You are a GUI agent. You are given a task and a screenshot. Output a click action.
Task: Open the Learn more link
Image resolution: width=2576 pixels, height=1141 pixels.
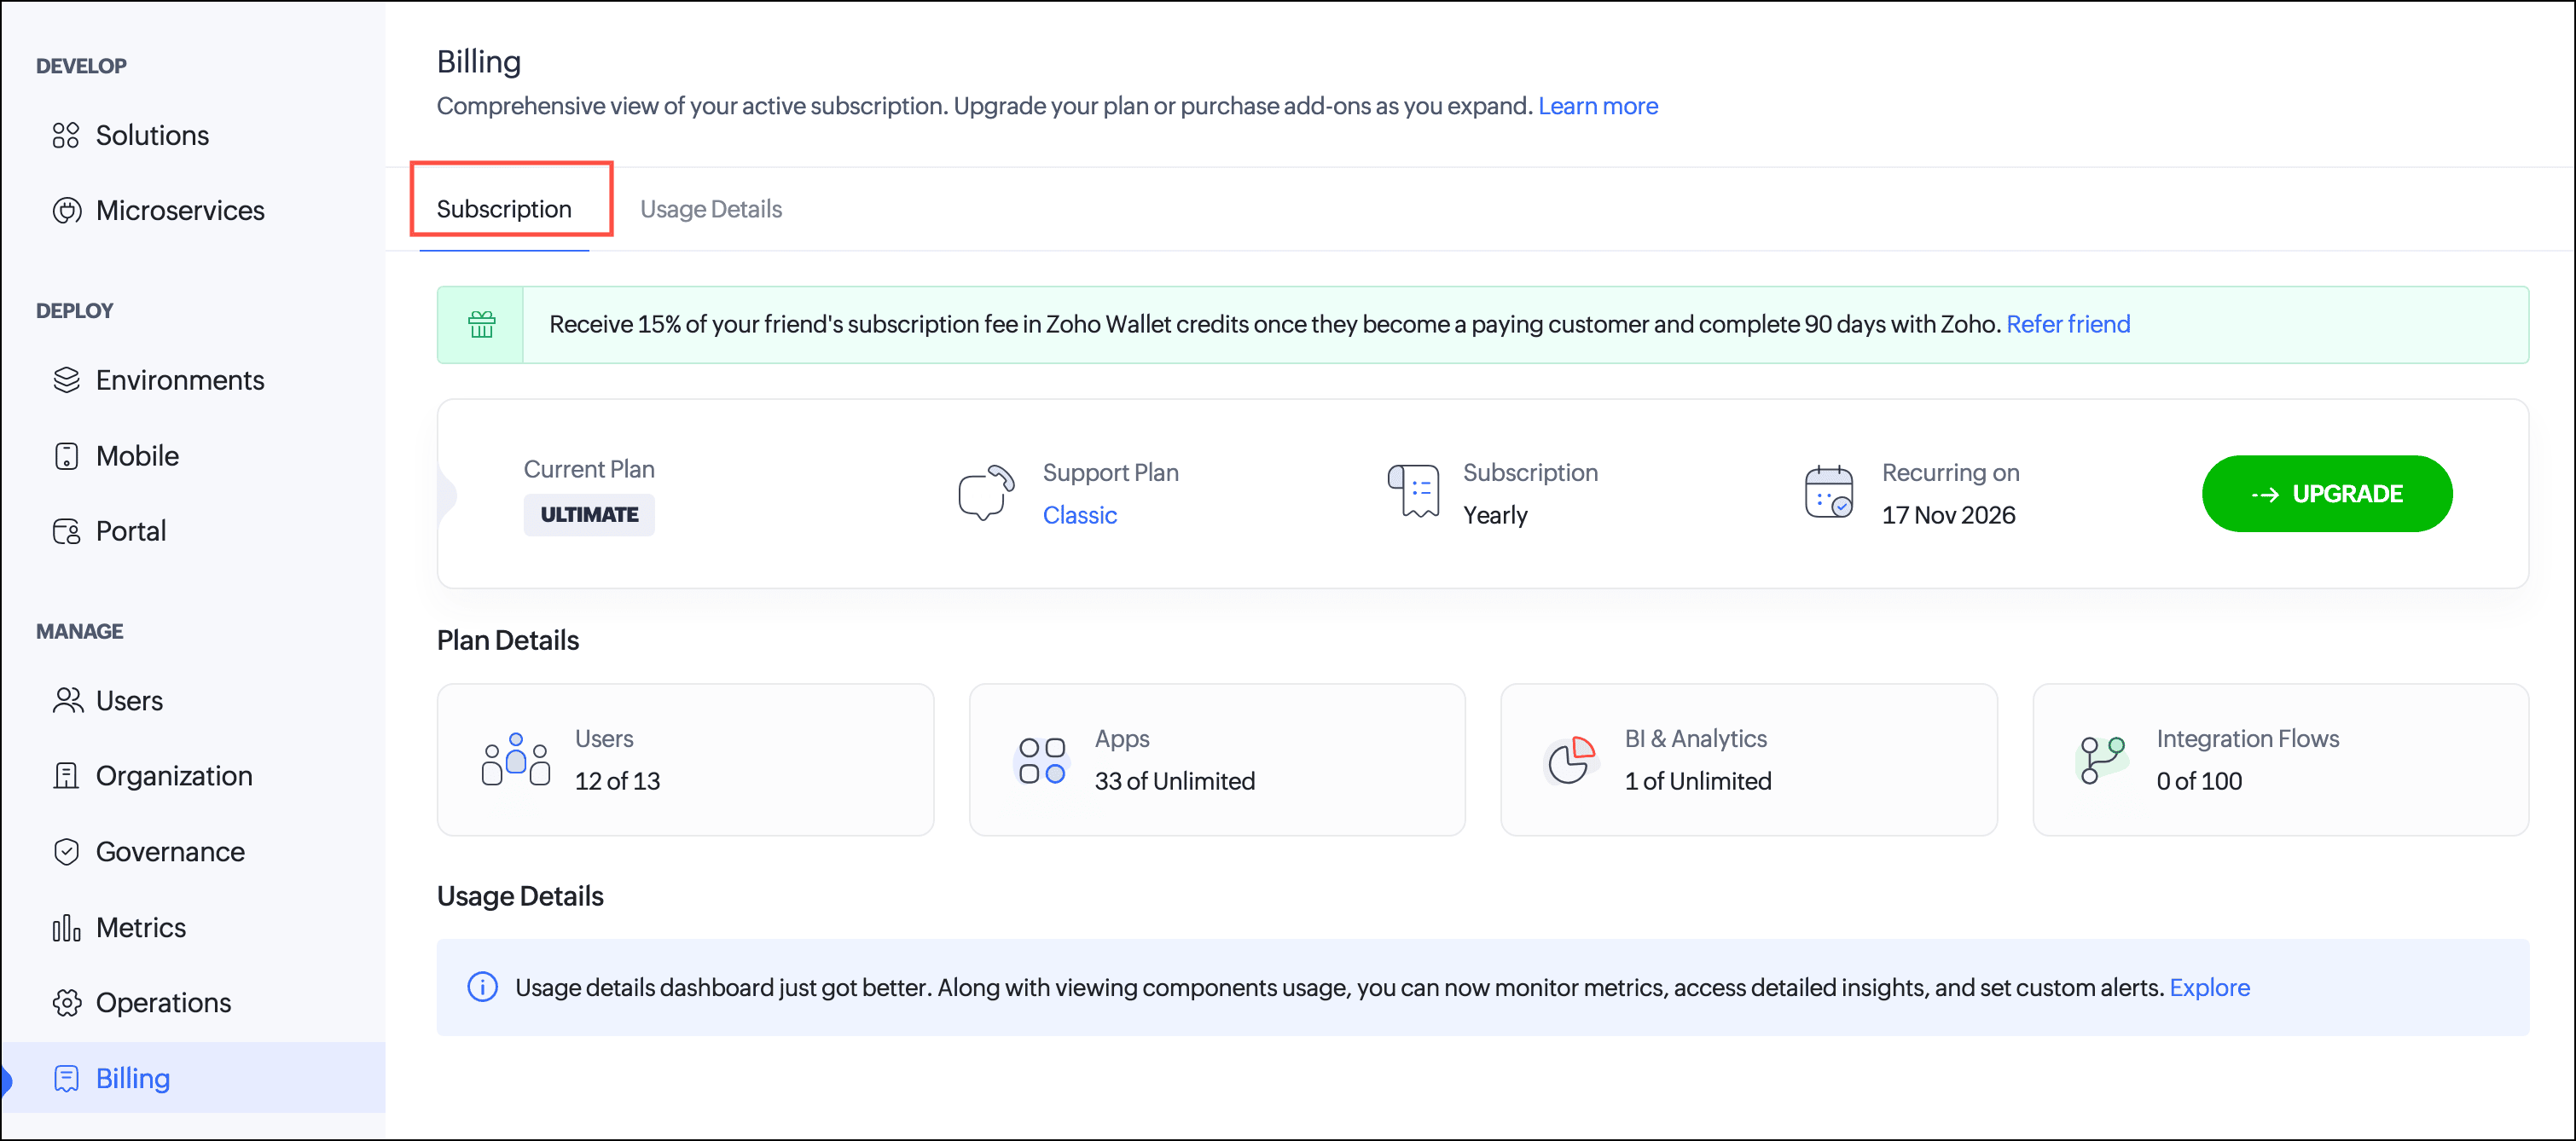coord(1597,106)
